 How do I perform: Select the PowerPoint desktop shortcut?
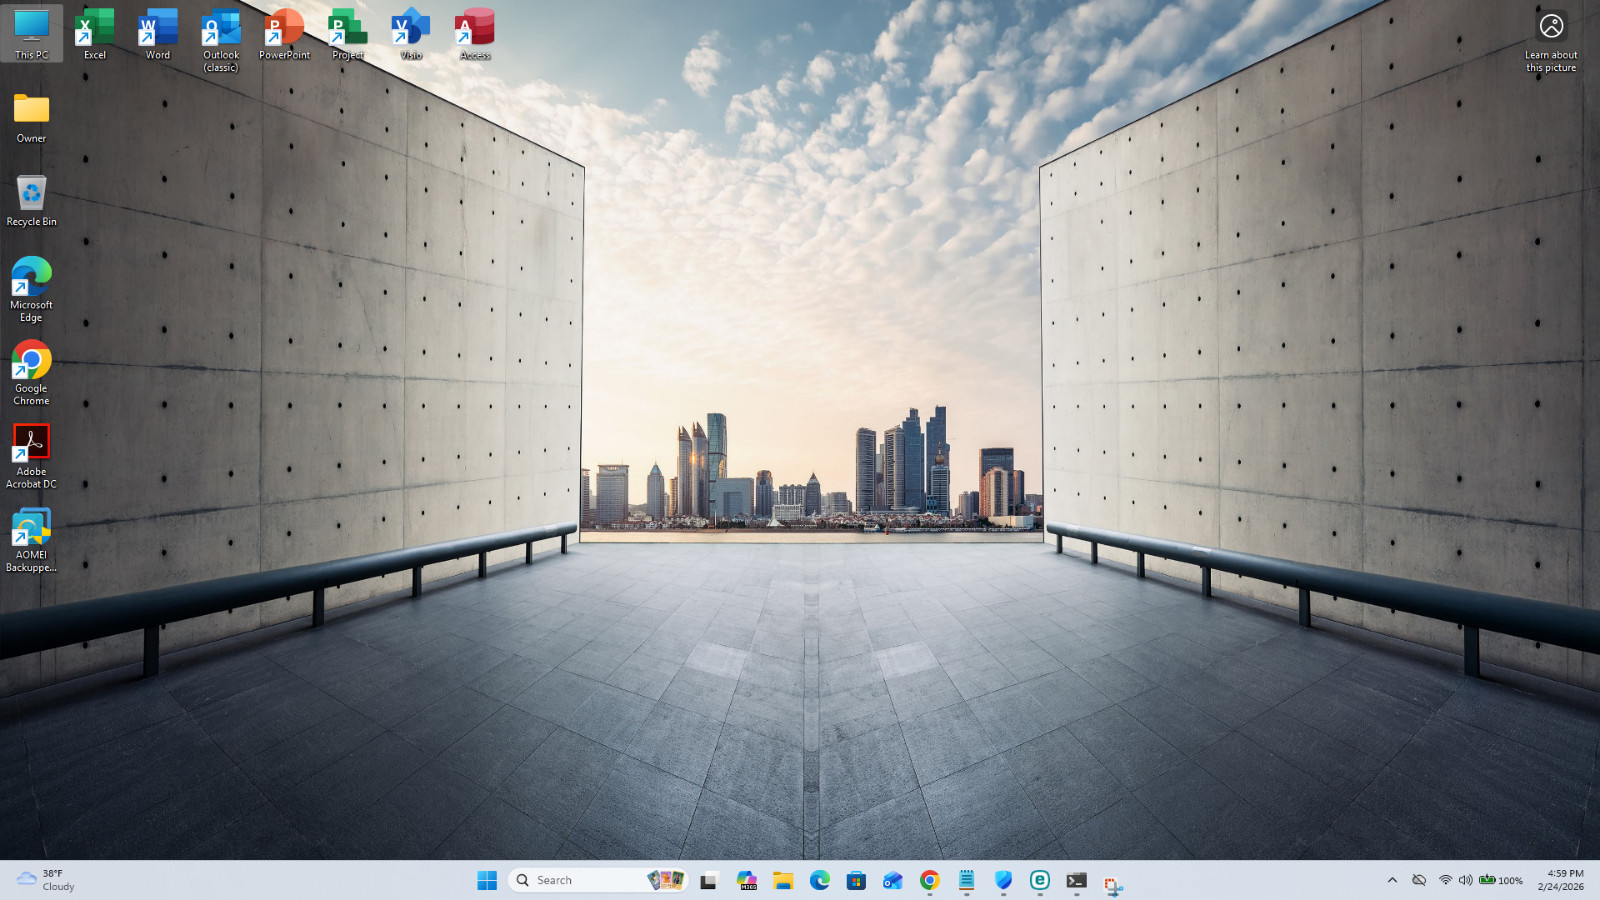284,34
